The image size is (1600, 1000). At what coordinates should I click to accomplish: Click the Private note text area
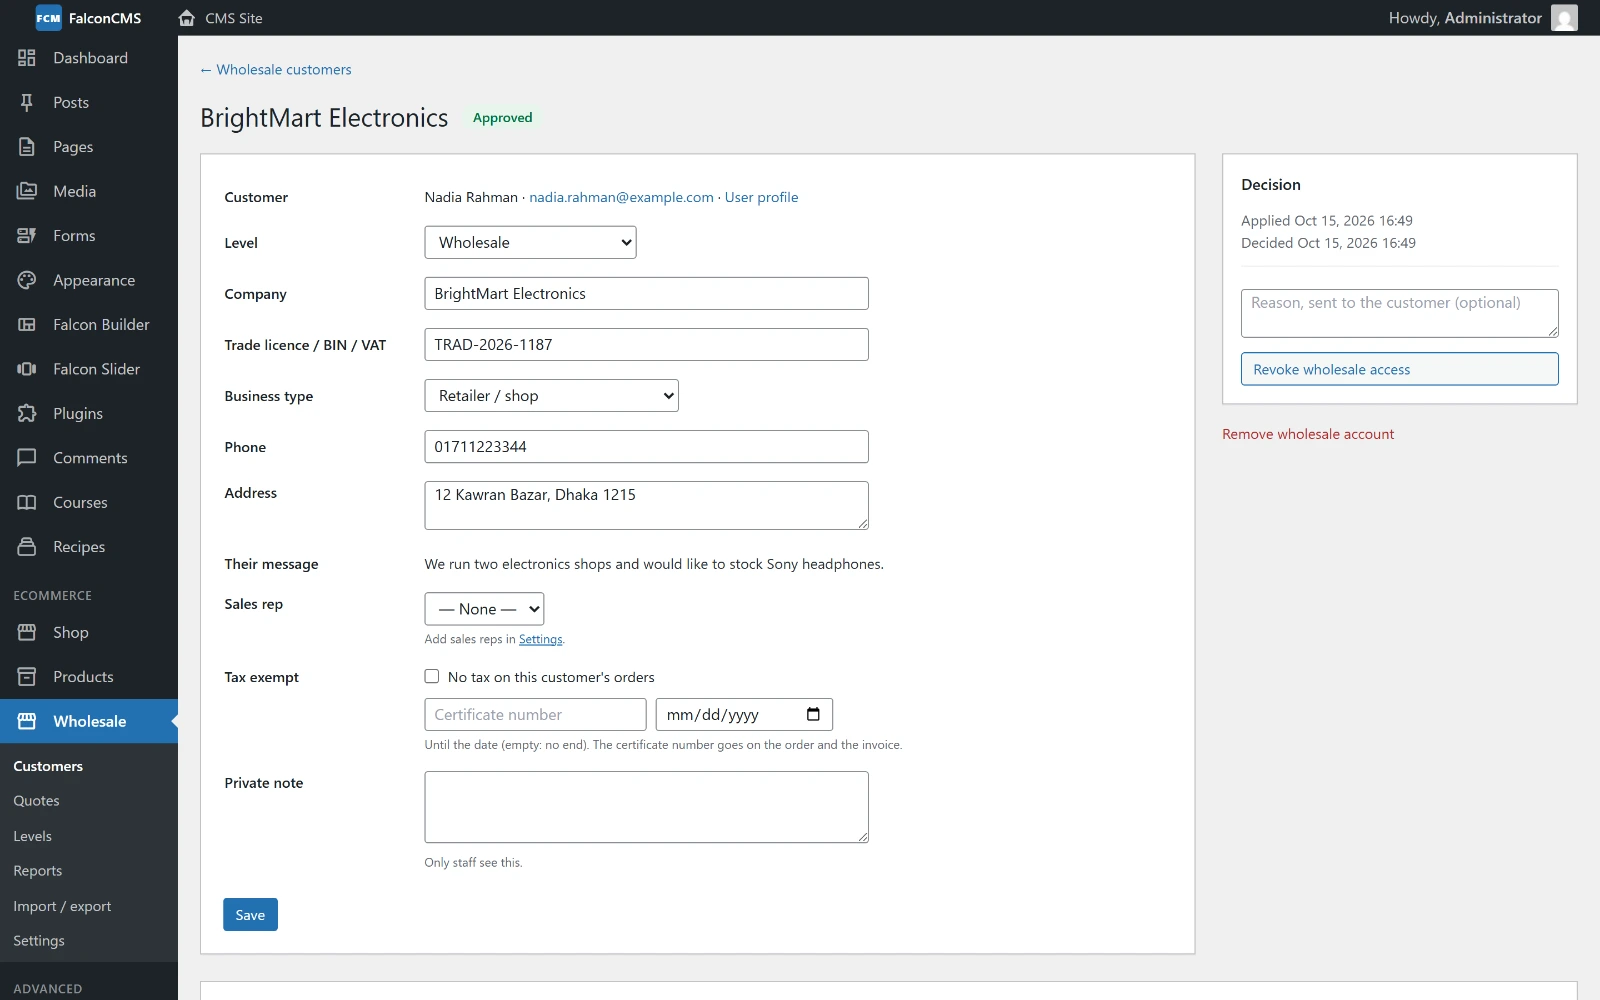646,807
